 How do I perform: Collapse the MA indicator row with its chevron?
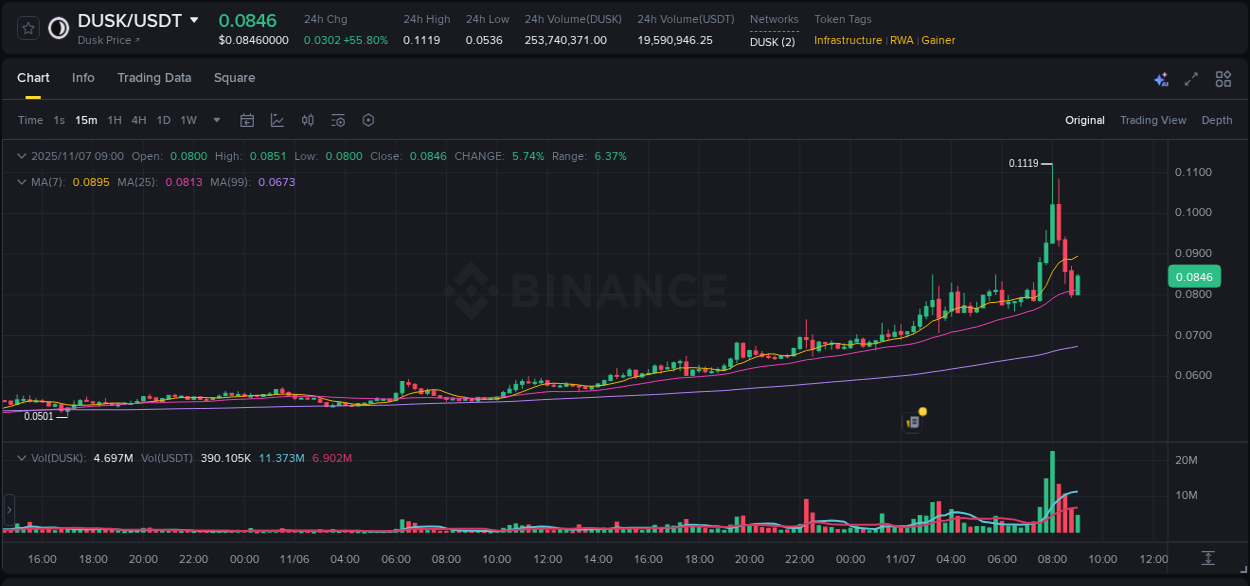[x=20, y=182]
